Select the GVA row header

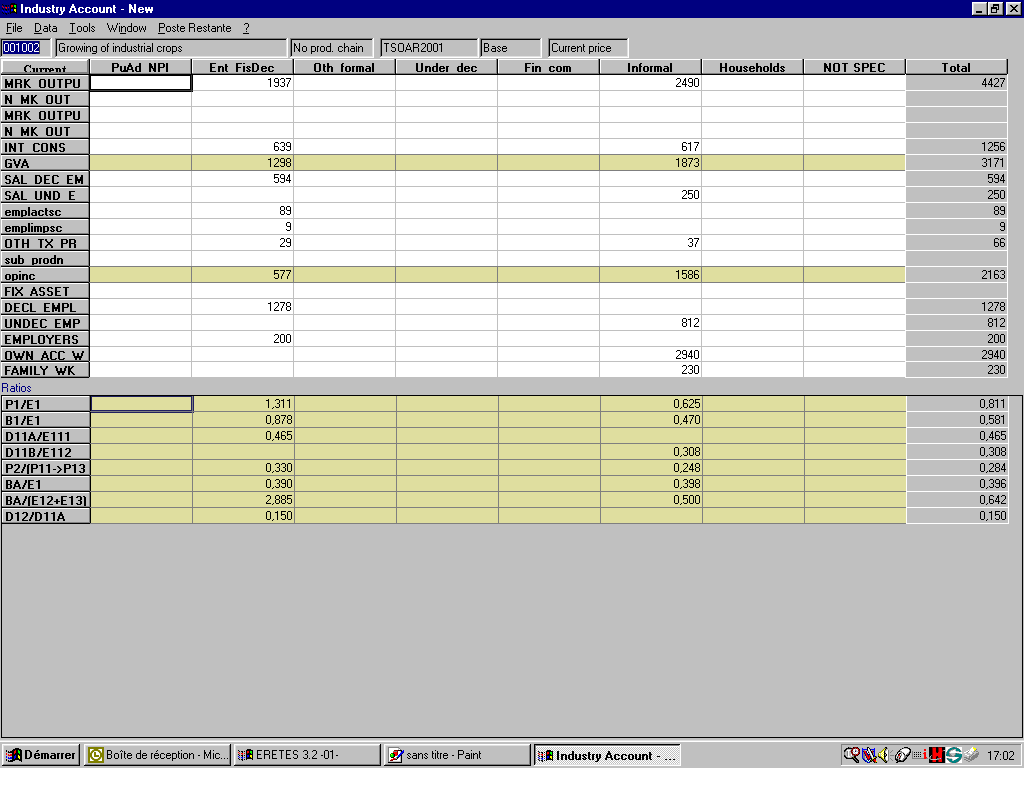[x=45, y=163]
